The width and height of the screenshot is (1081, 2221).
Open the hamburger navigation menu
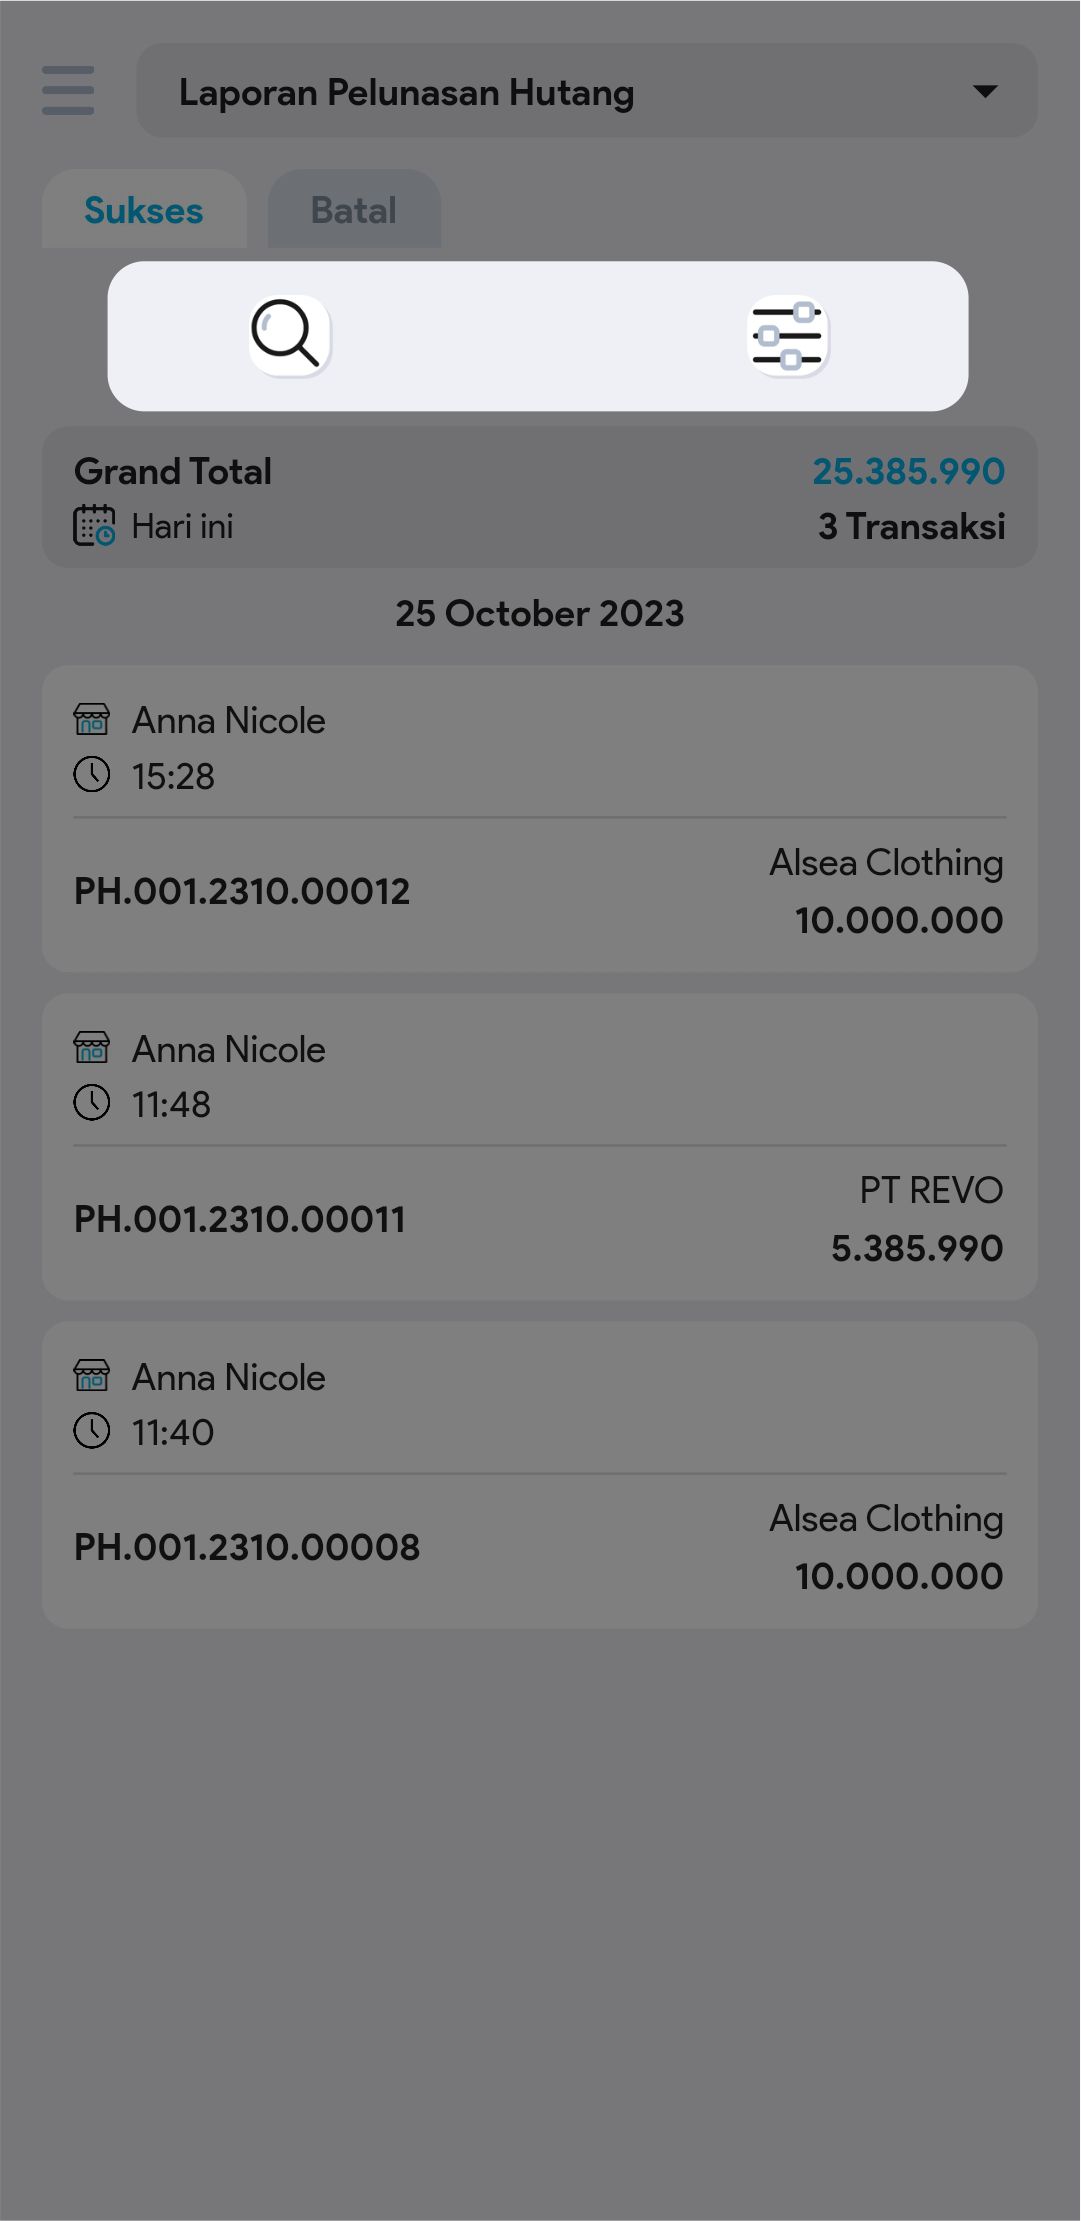(x=68, y=91)
